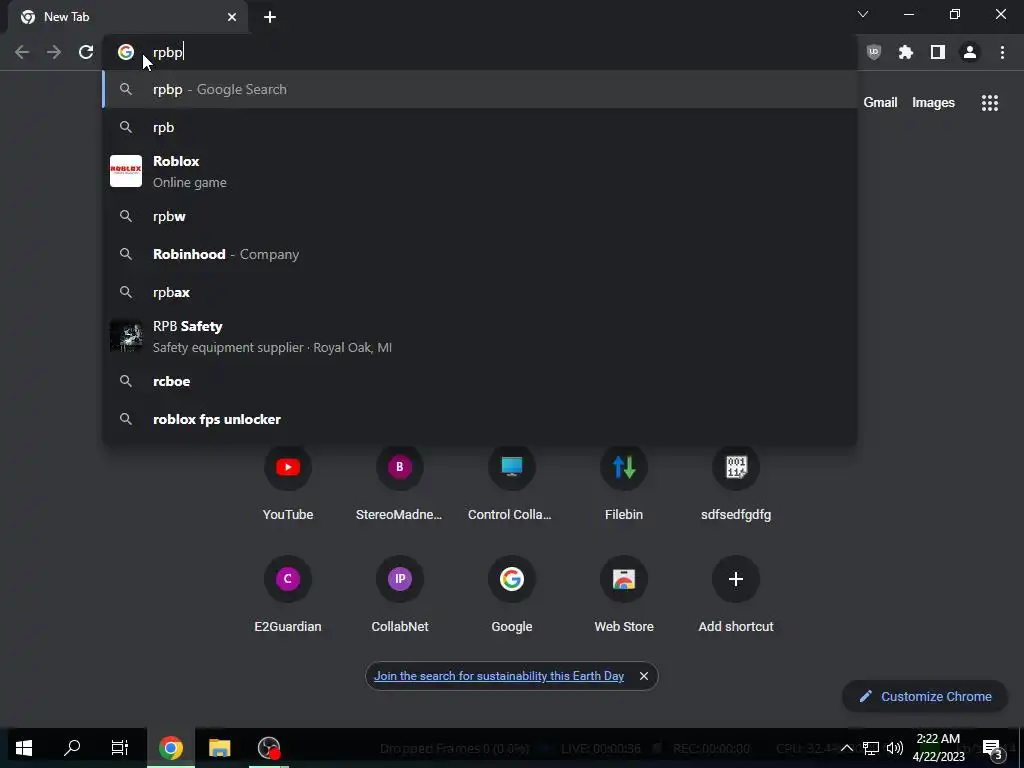
Task: Click the browser back arrow
Action: pos(22,52)
